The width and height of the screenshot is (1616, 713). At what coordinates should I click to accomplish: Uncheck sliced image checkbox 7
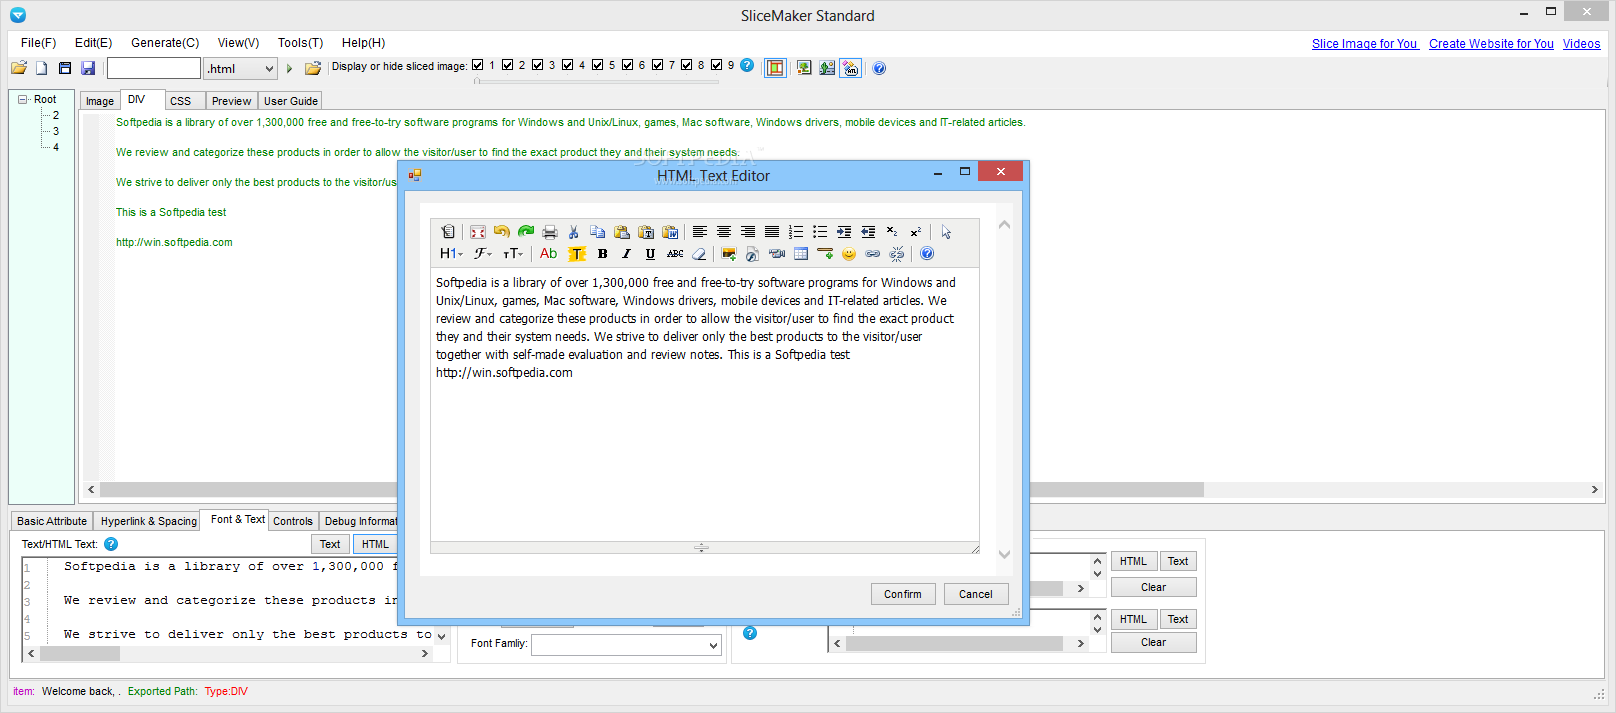coord(658,65)
